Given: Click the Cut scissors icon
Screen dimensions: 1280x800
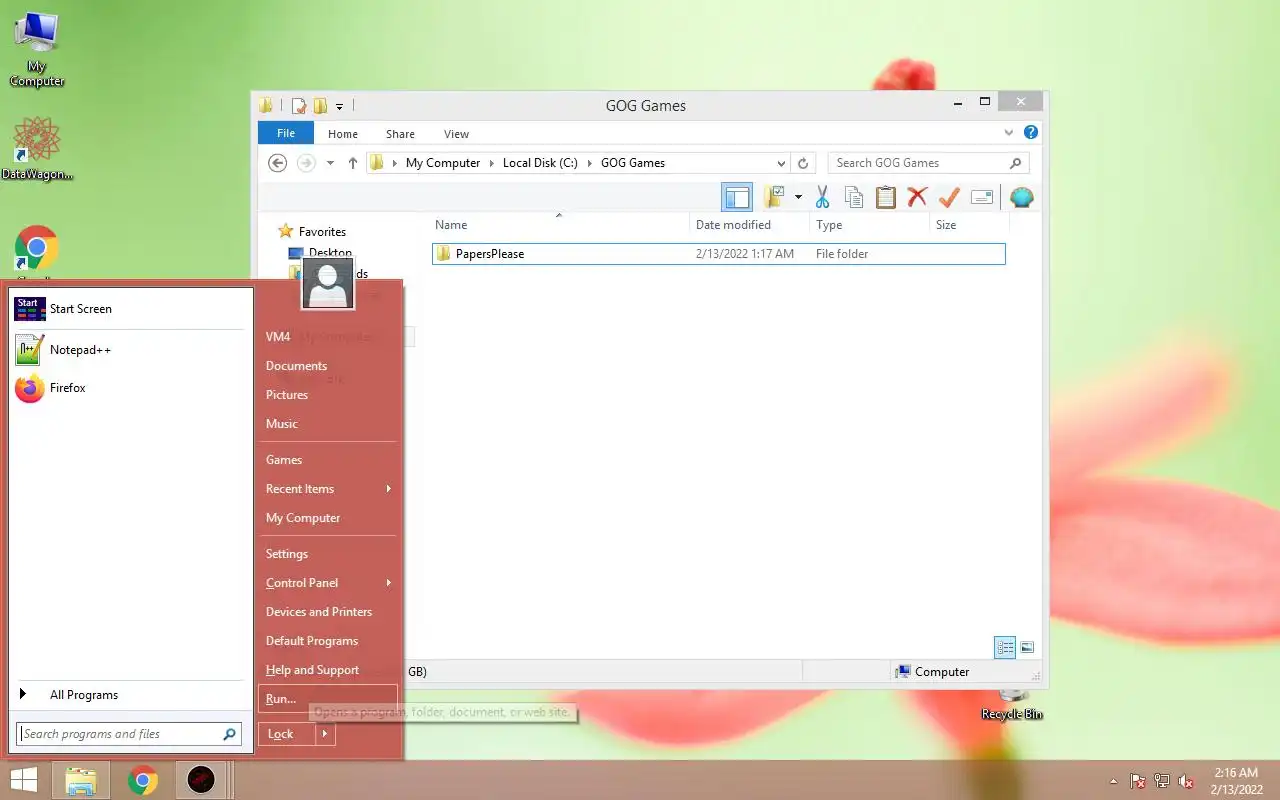Looking at the screenshot, I should [x=822, y=197].
